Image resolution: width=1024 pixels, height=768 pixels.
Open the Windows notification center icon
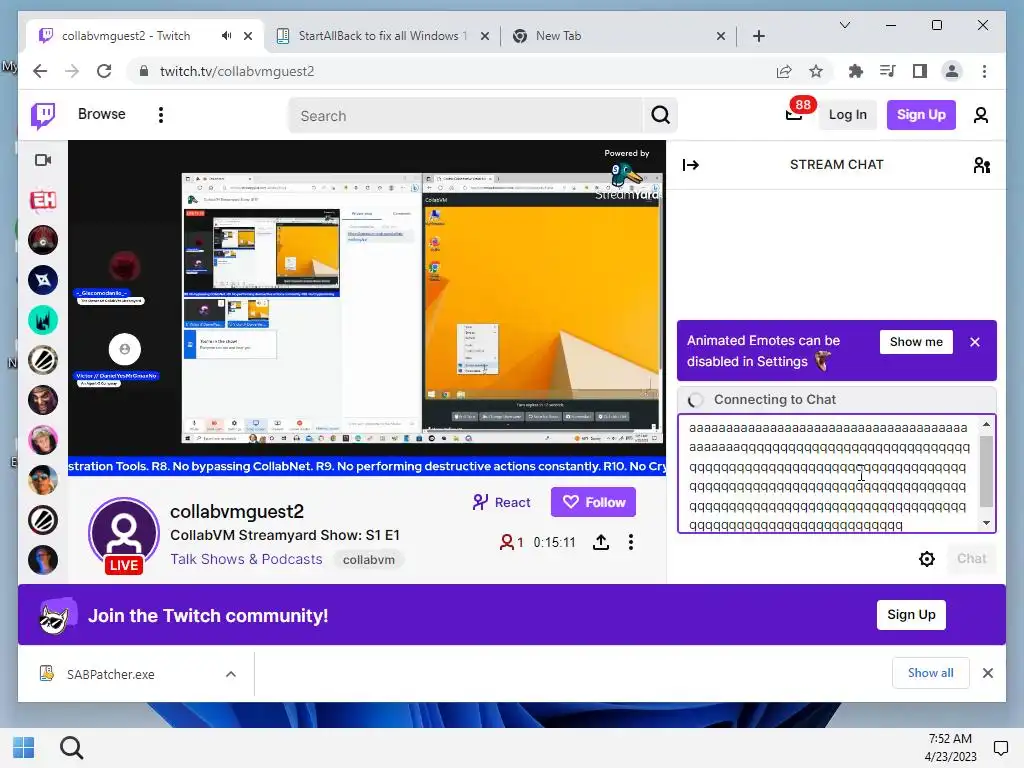click(1000, 748)
